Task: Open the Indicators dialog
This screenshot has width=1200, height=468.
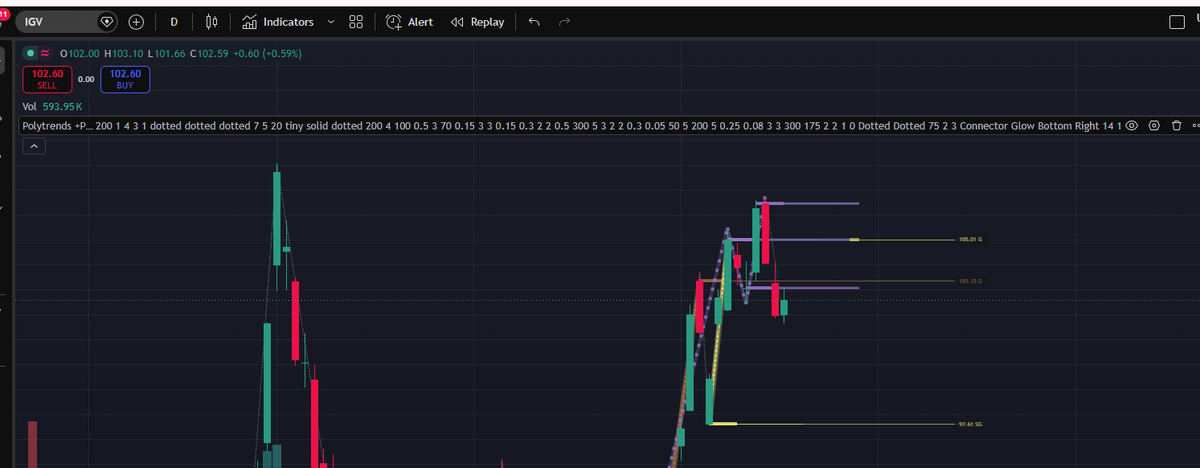Action: click(279, 22)
